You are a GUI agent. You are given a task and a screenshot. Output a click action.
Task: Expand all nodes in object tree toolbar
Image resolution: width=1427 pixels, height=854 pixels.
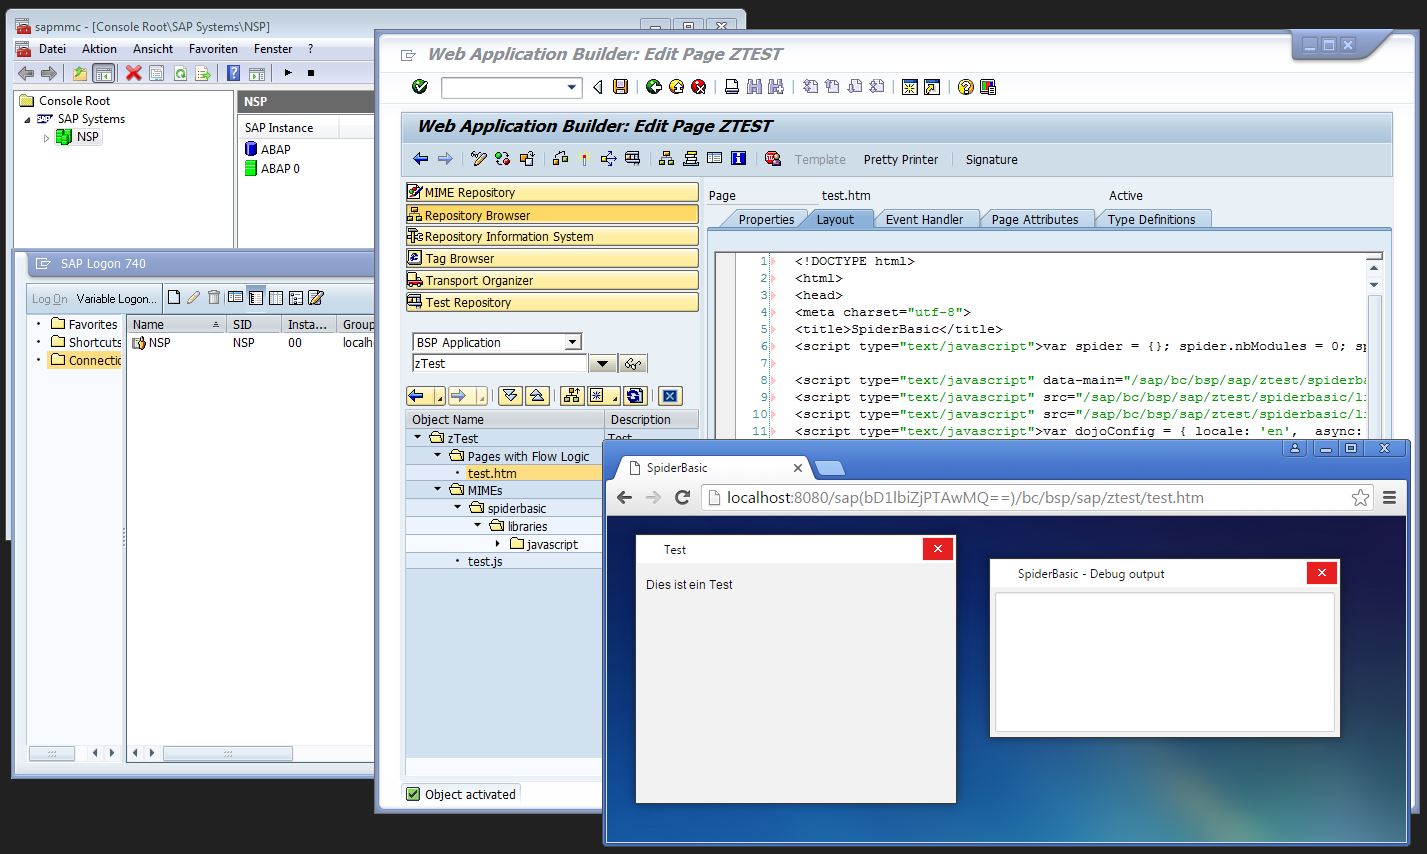coord(510,396)
